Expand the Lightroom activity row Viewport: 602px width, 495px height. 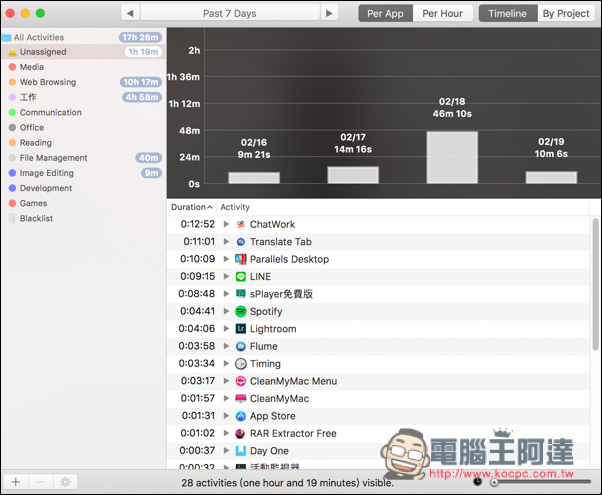(226, 329)
